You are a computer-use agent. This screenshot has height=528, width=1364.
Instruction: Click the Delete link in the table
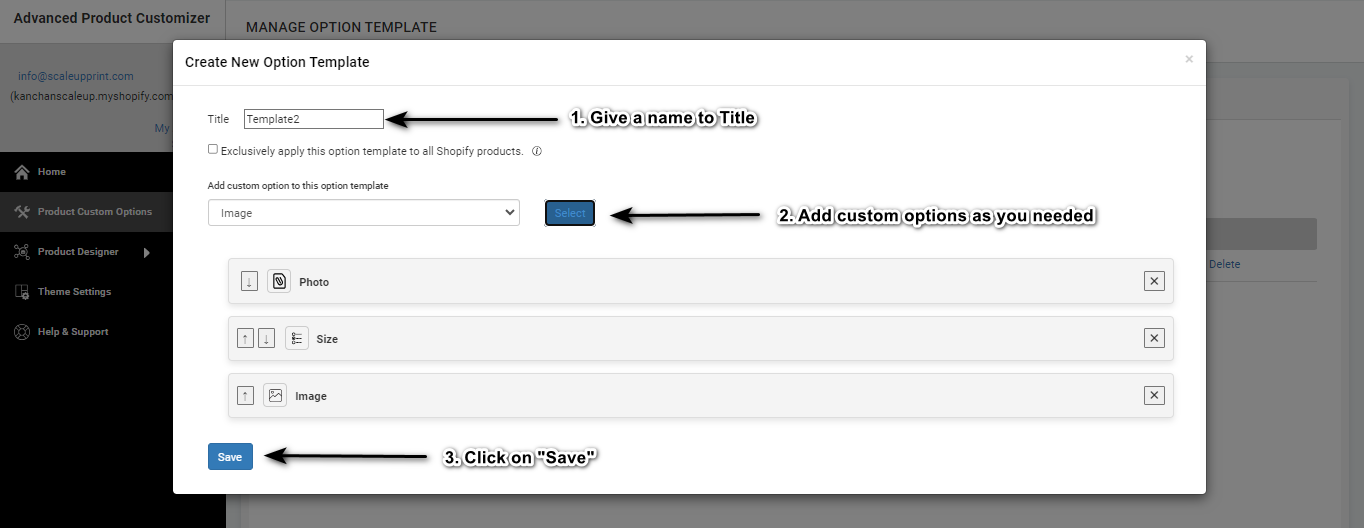[1224, 265]
